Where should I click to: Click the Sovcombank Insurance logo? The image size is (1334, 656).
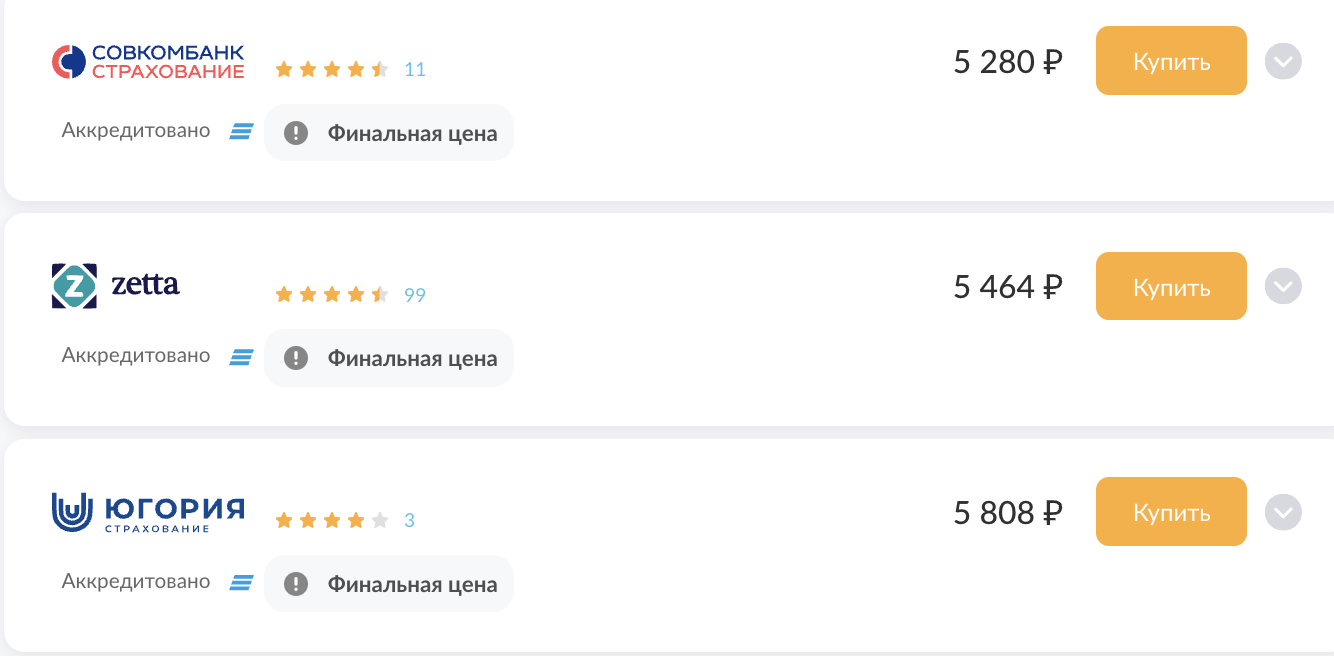148,61
